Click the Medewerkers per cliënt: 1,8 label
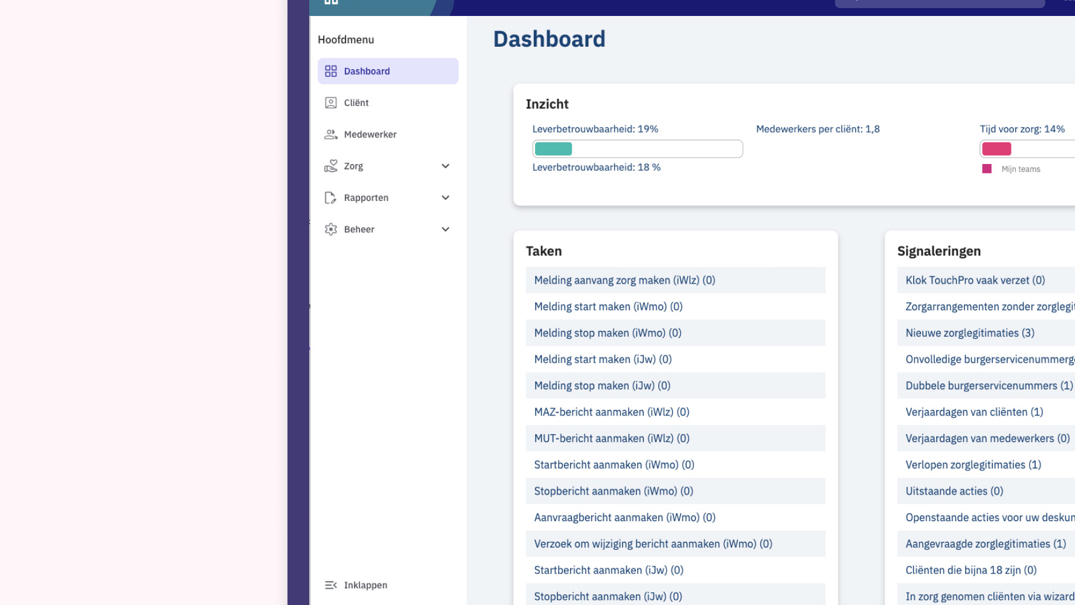This screenshot has height=605, width=1075. (x=817, y=129)
